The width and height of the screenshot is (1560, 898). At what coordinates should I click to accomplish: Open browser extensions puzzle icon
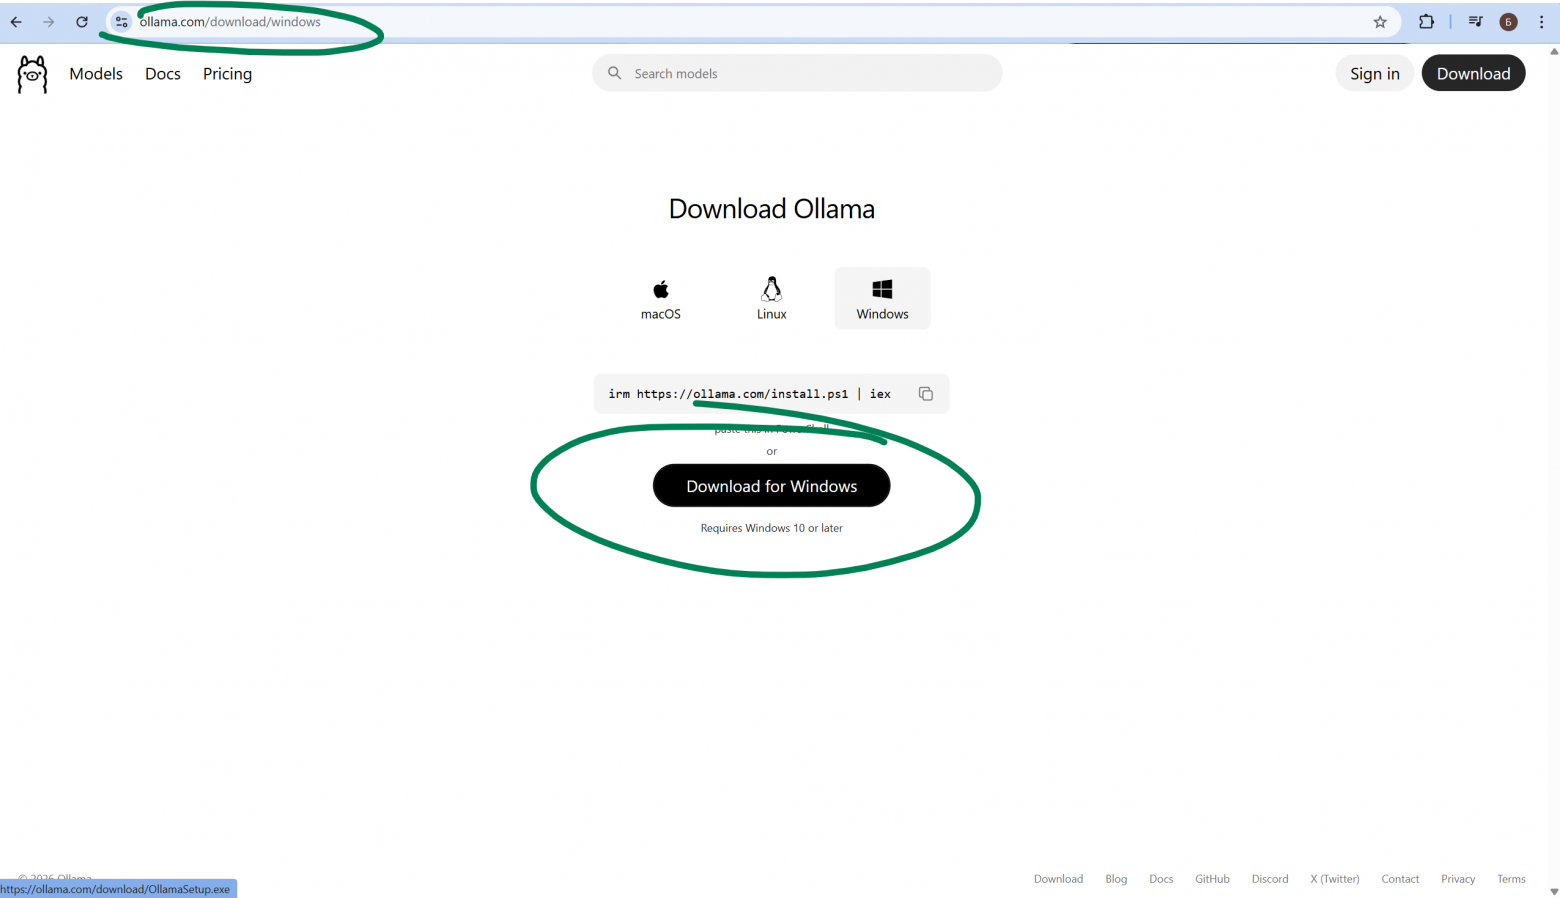[x=1426, y=22]
